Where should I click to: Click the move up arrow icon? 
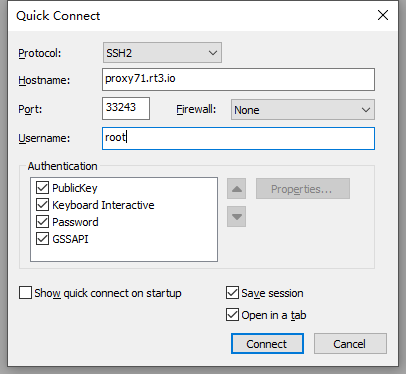point(236,189)
